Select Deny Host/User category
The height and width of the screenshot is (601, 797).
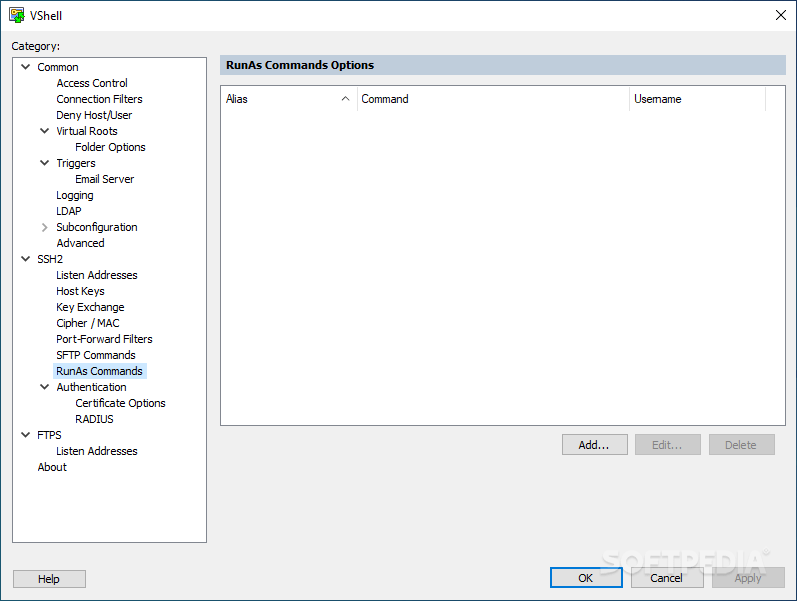(94, 115)
